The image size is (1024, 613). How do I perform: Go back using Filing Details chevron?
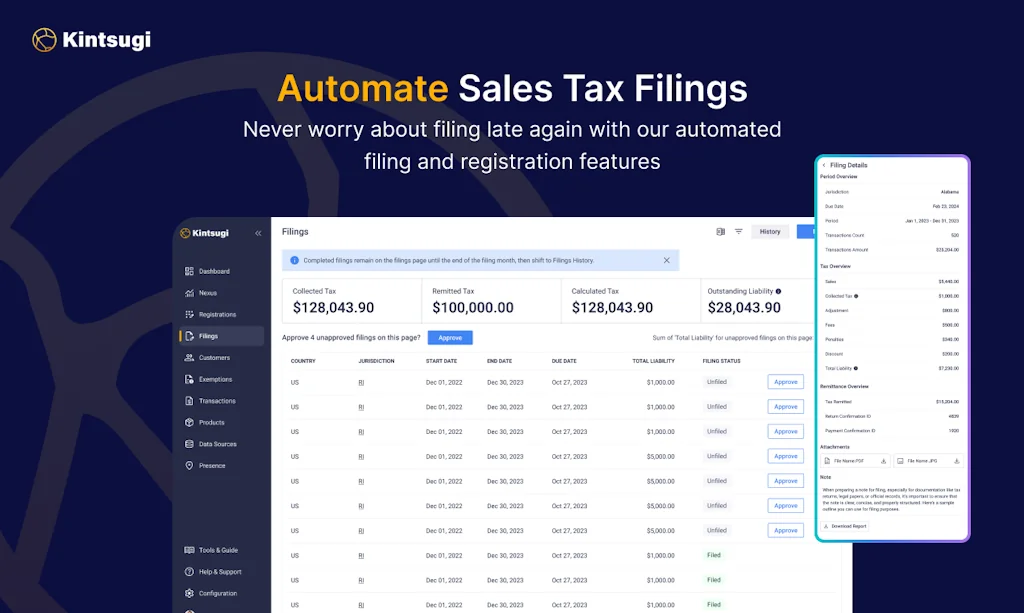824,165
